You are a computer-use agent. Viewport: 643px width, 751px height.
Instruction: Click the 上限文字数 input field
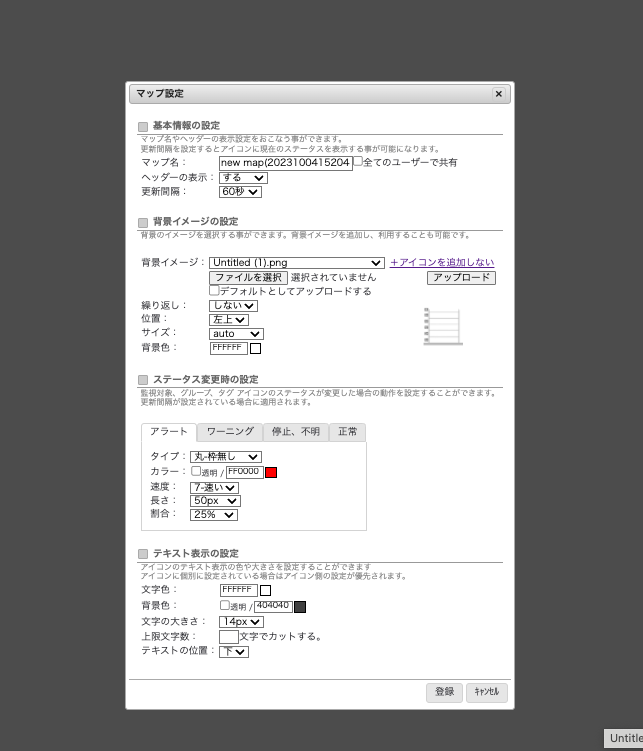228,637
